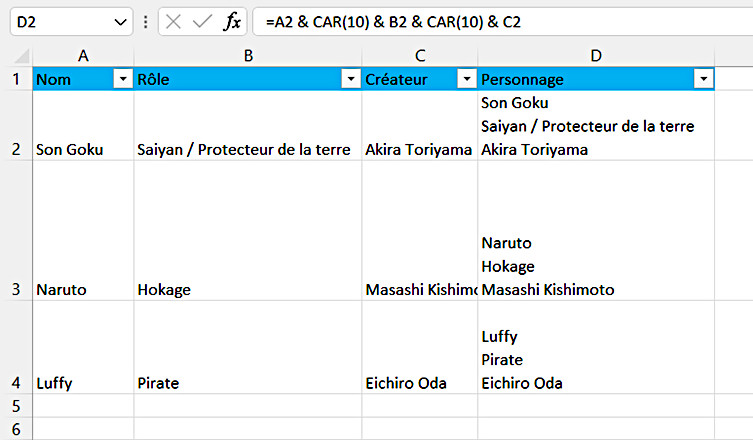Screen dimensions: 753x440
Task: Open the Créateur column filter dropdown
Action: [x=466, y=79]
